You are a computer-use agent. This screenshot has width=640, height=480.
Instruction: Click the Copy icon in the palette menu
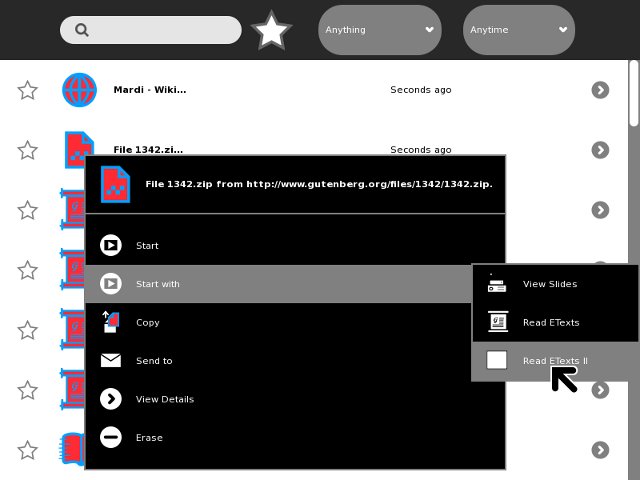111,322
